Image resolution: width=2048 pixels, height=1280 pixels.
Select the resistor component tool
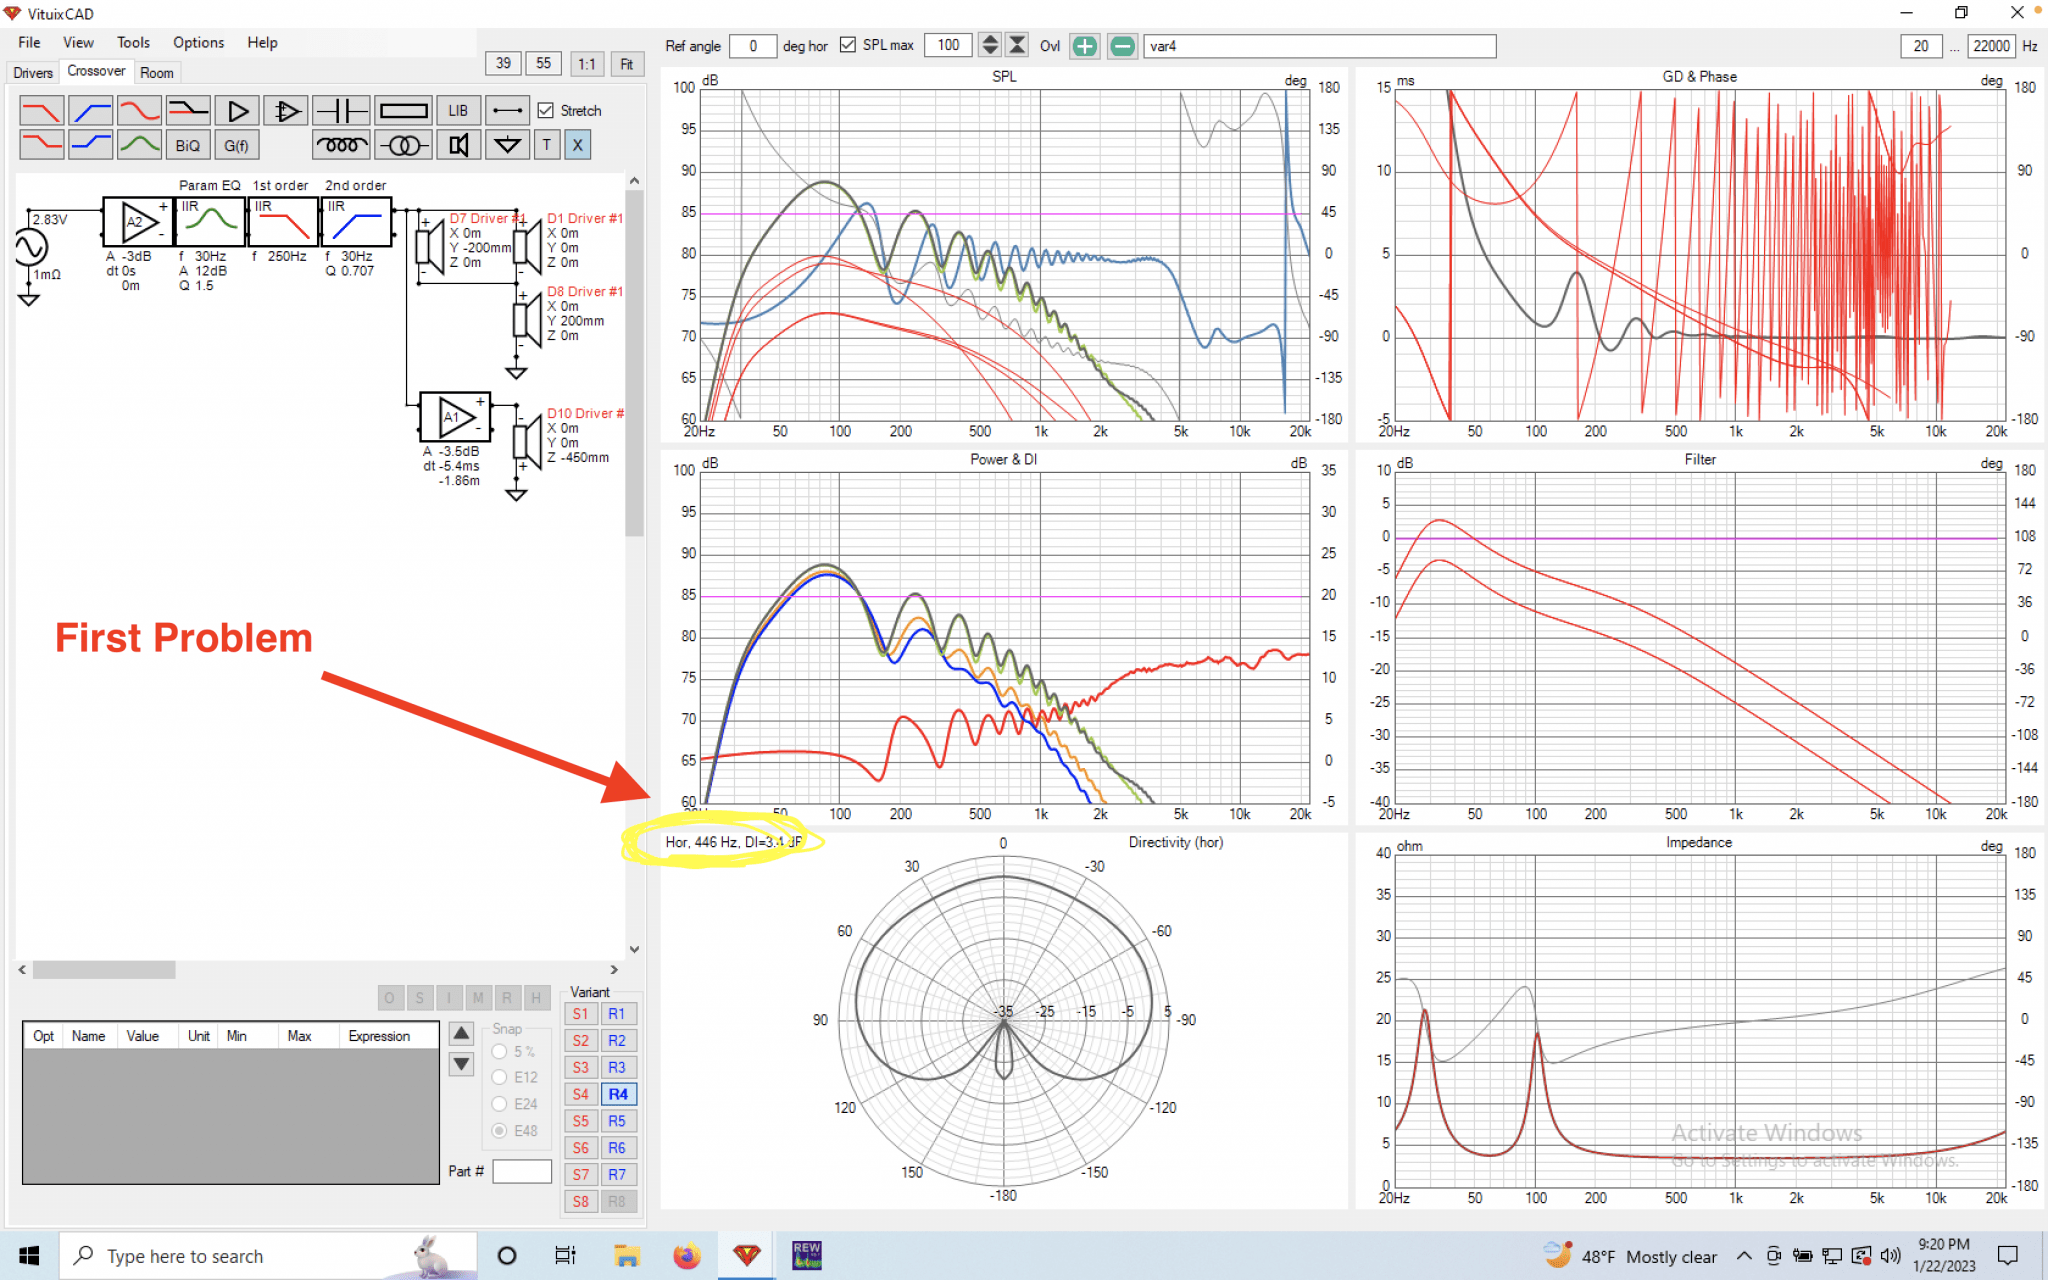[x=404, y=110]
